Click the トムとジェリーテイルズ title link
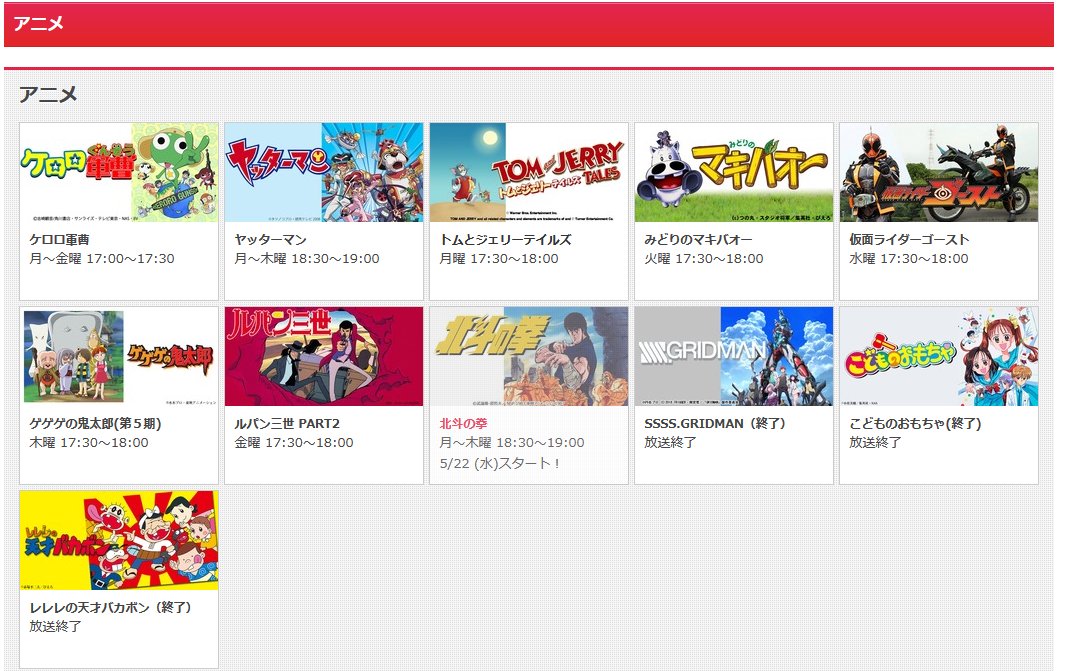 point(505,240)
